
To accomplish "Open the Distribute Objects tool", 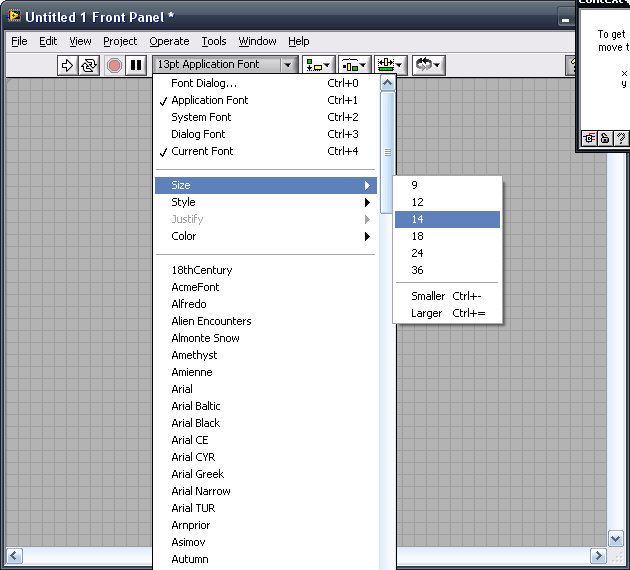I will coord(354,65).
